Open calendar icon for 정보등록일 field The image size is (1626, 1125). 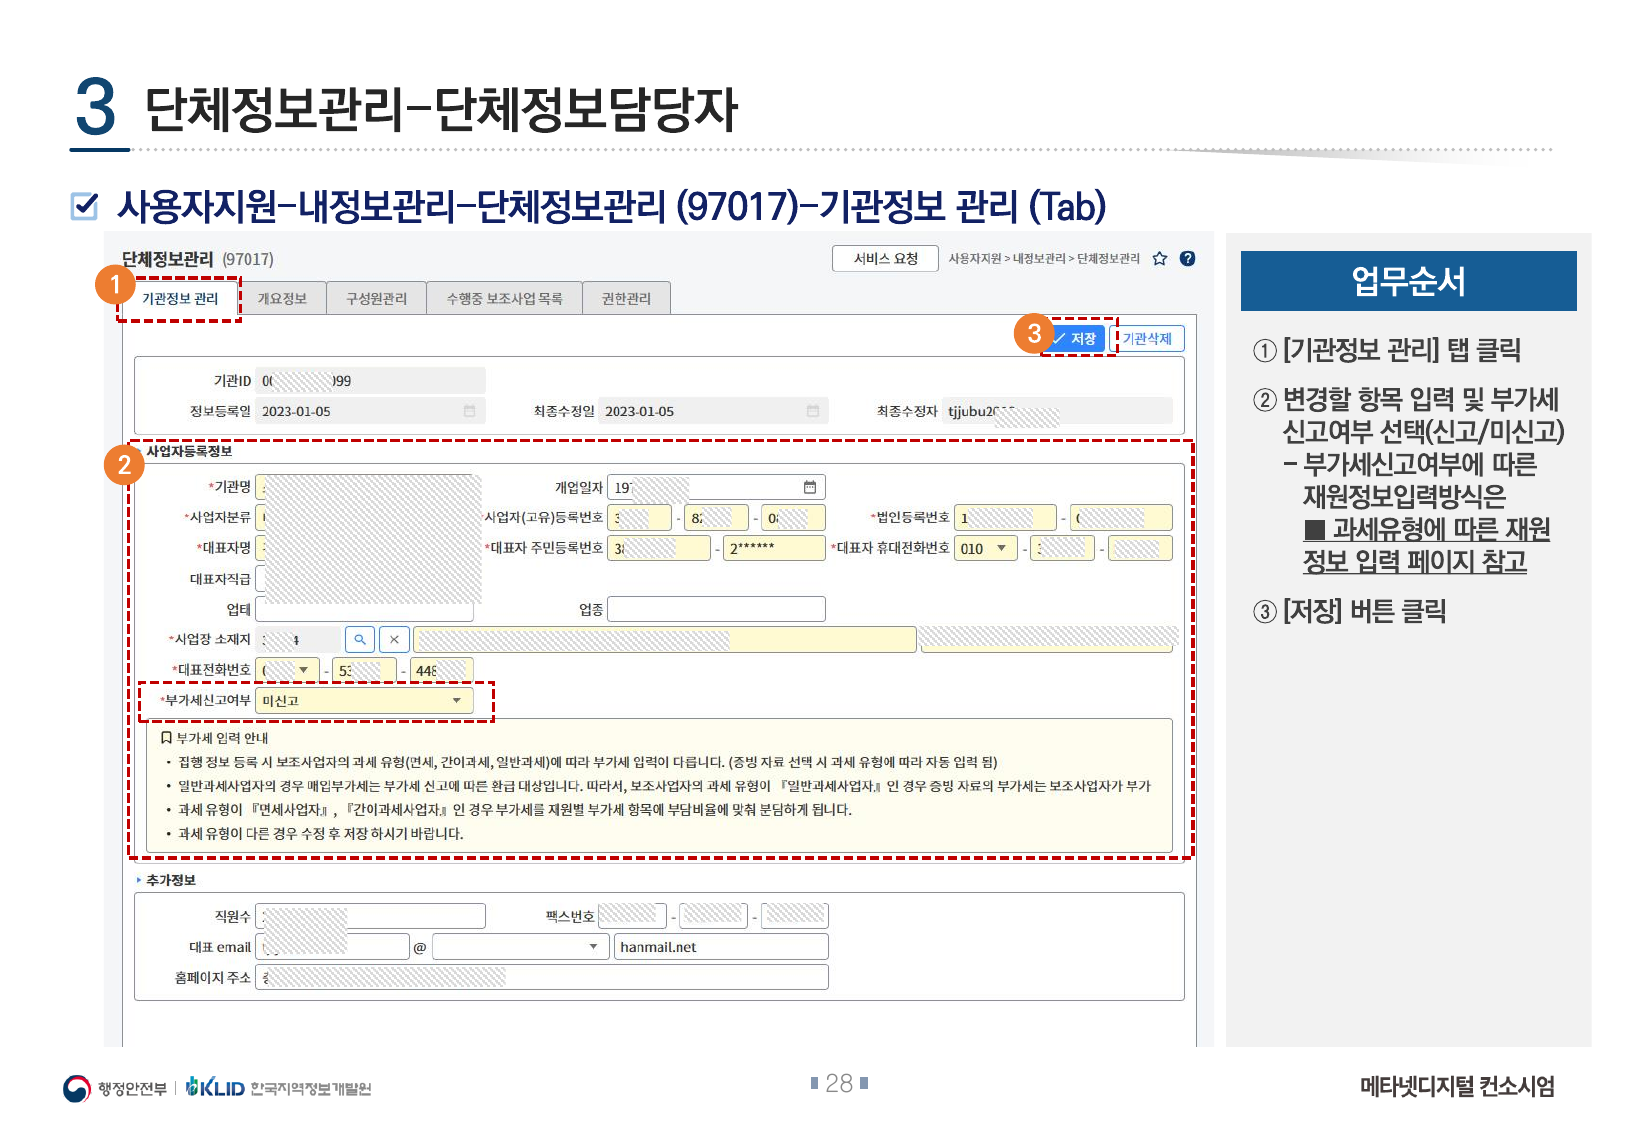pyautogui.click(x=469, y=411)
